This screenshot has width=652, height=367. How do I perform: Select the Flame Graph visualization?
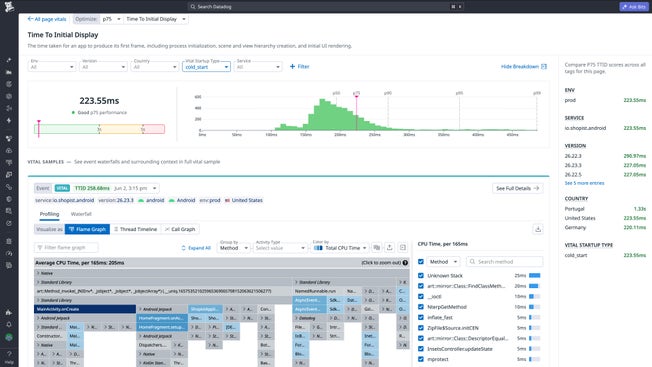[x=87, y=229]
